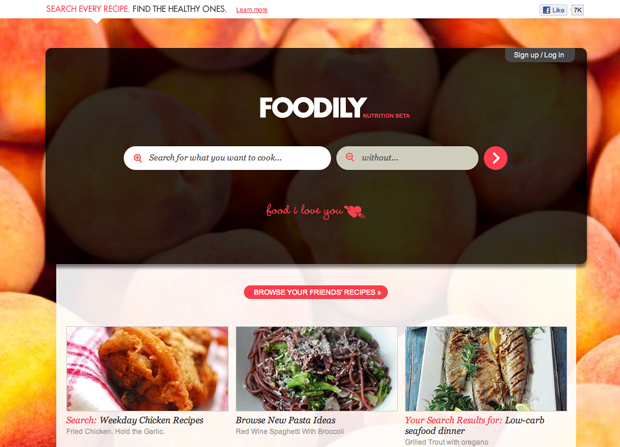Submit search with the red arrow button
Viewport: 620px width, 447px height.
pyautogui.click(x=495, y=158)
